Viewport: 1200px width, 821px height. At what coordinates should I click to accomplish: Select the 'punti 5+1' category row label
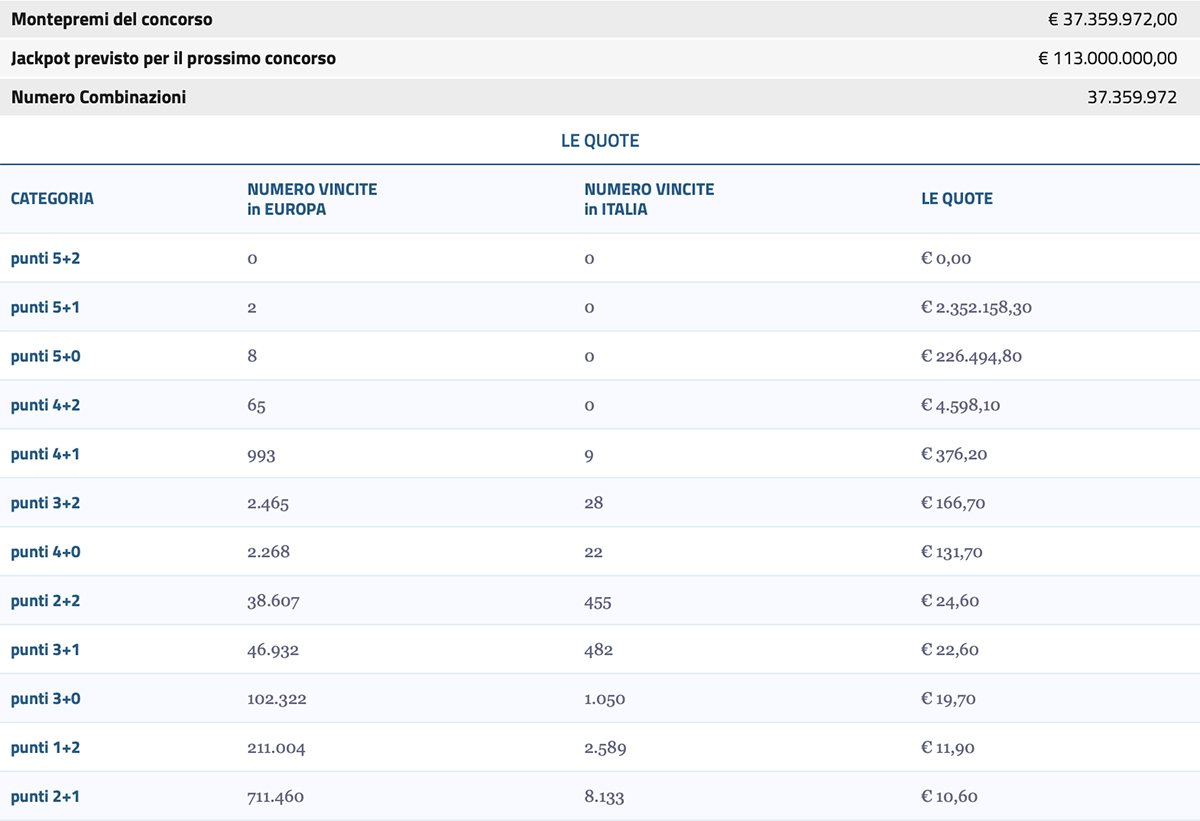click(45, 308)
